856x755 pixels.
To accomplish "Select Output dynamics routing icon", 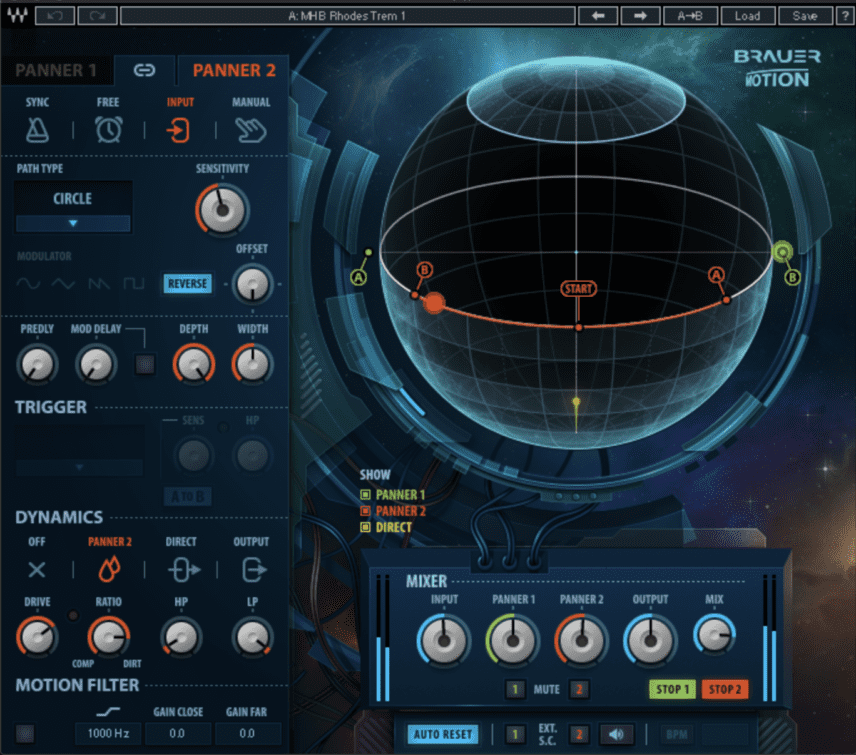I will [254, 570].
